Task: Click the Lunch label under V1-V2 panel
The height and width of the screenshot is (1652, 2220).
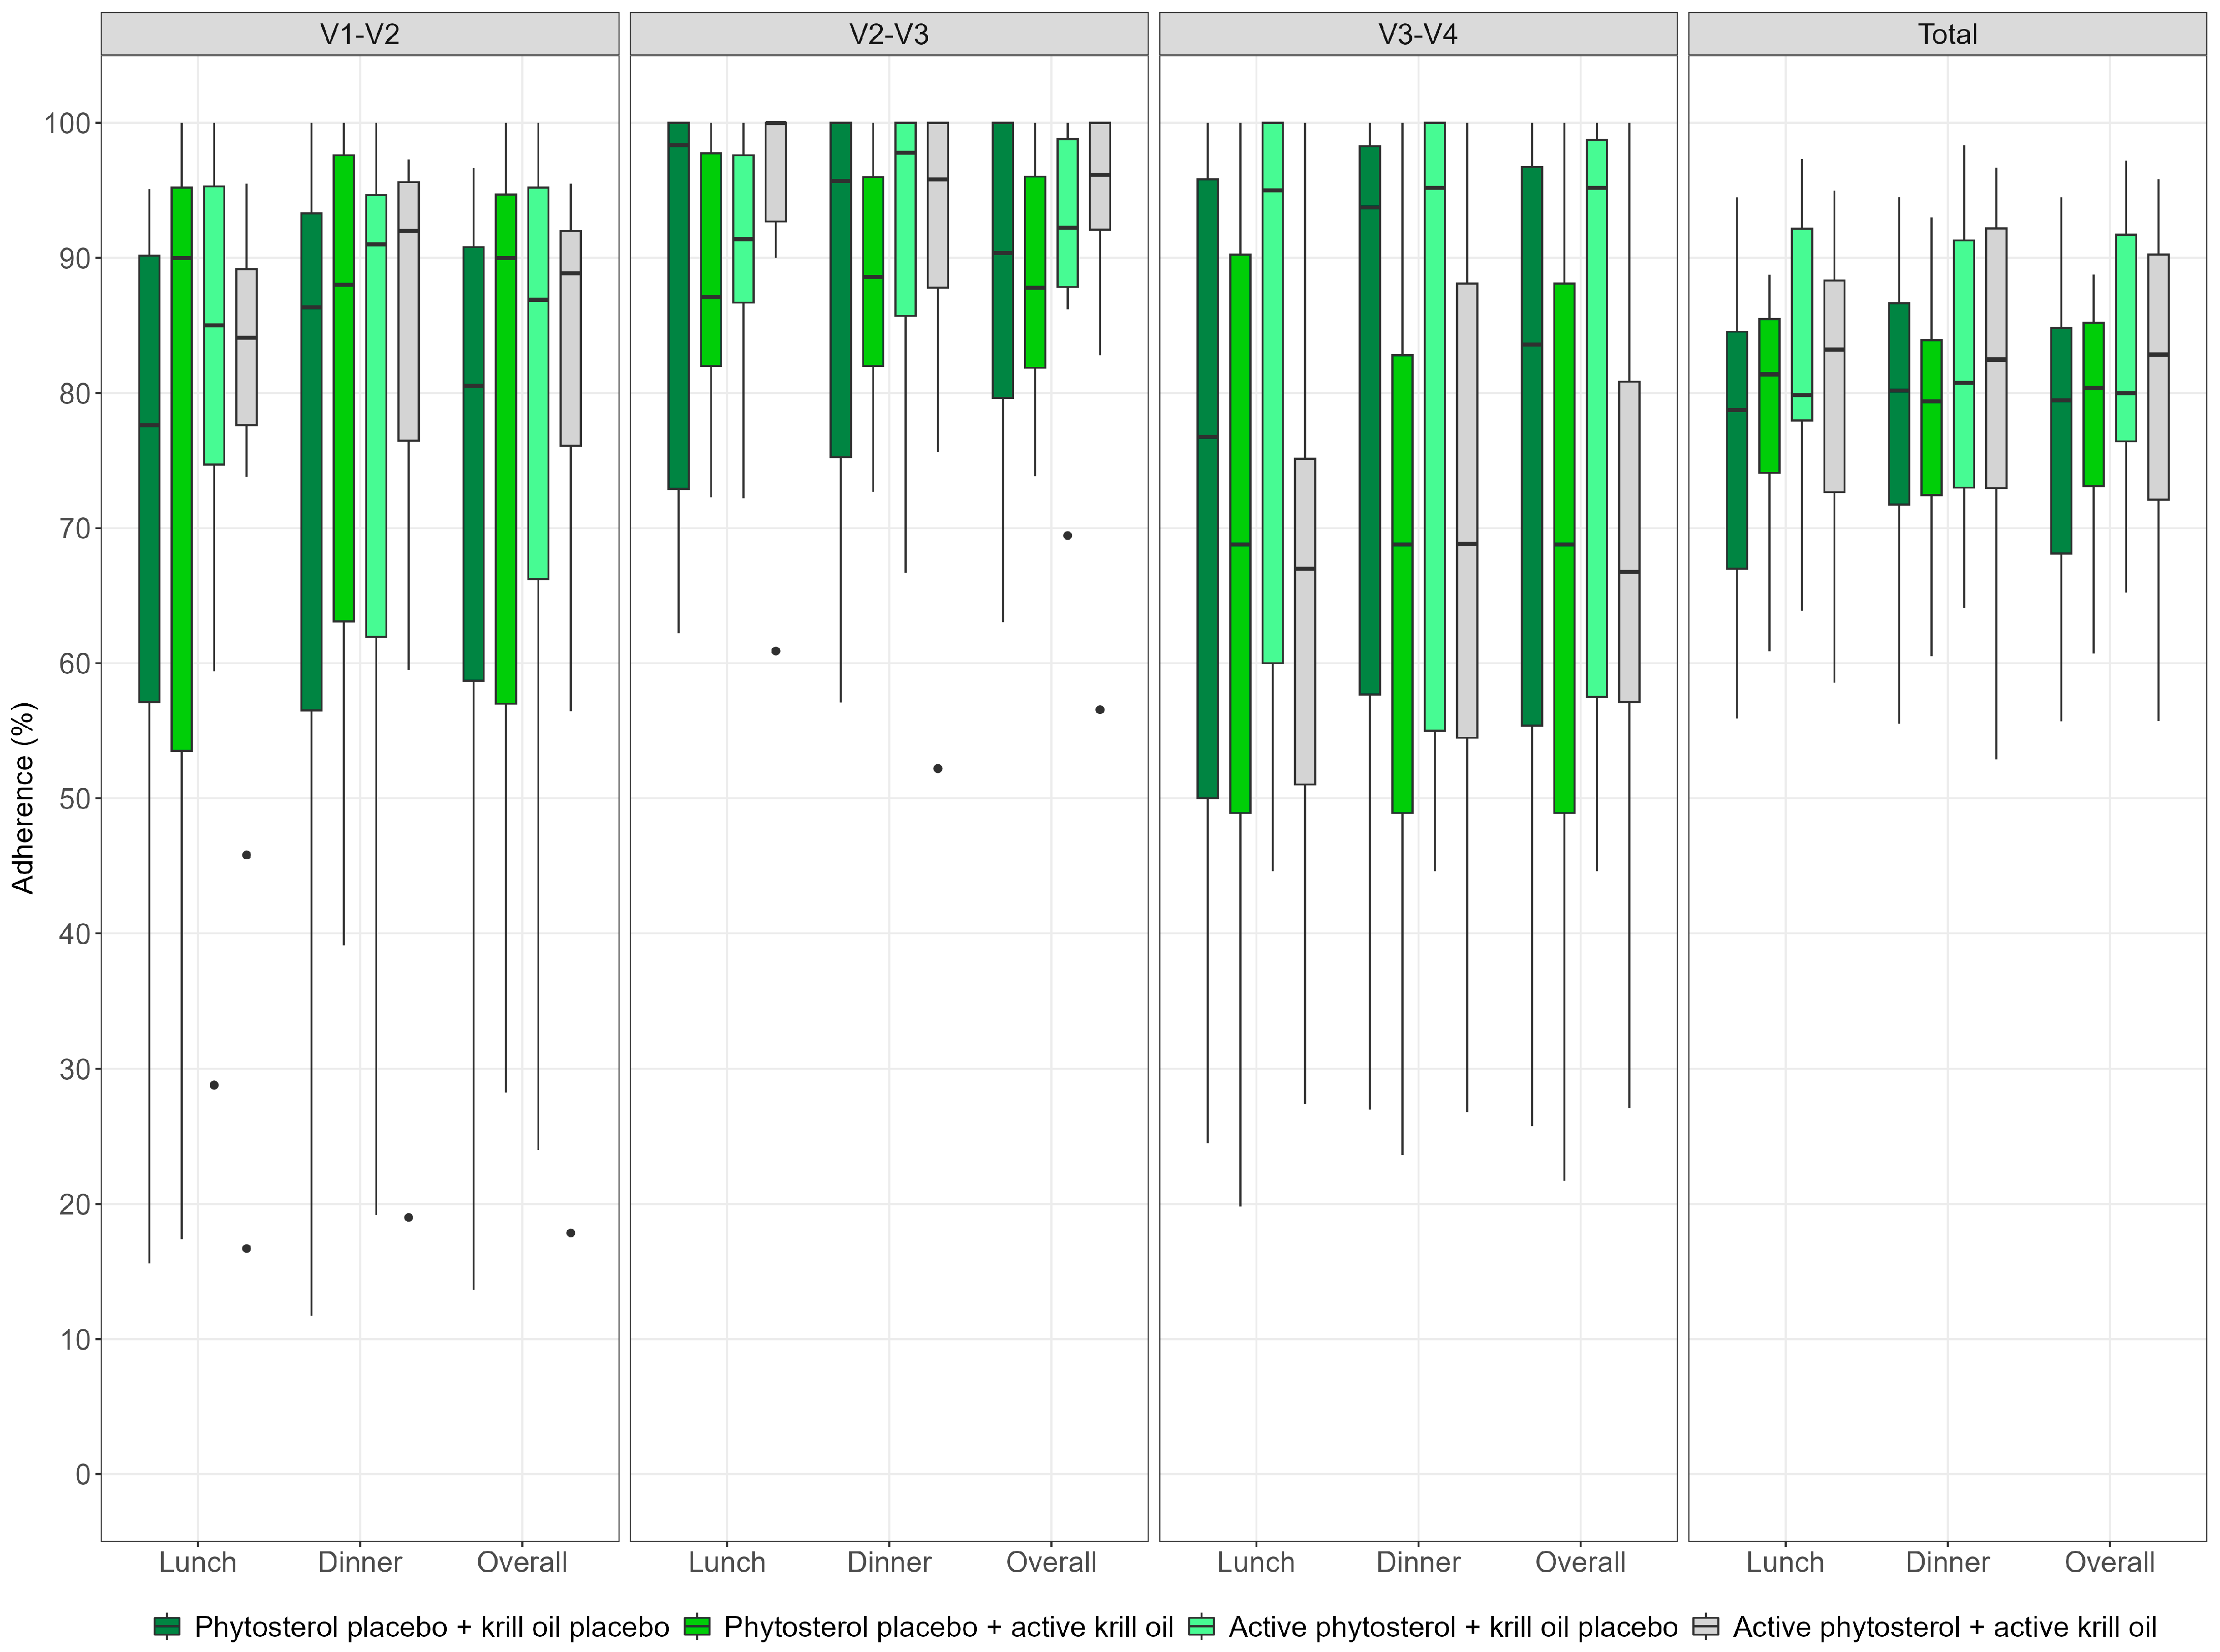Action: coord(198,1563)
